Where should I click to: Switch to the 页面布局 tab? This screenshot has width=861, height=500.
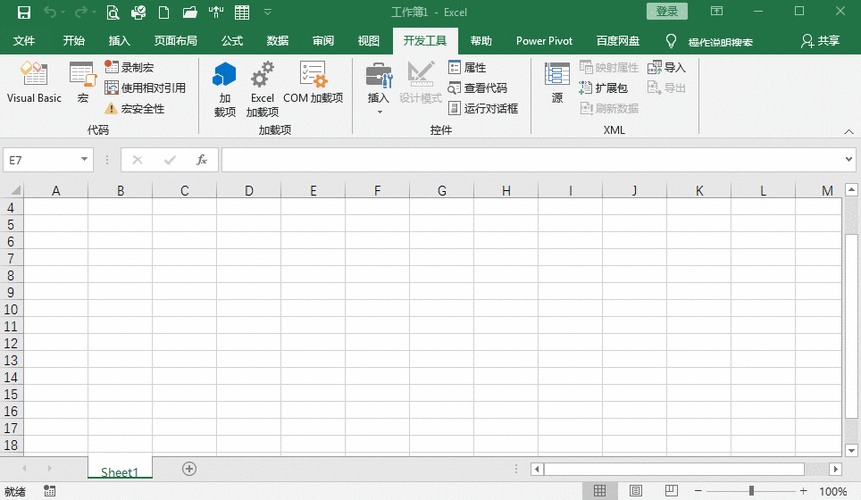pos(176,41)
